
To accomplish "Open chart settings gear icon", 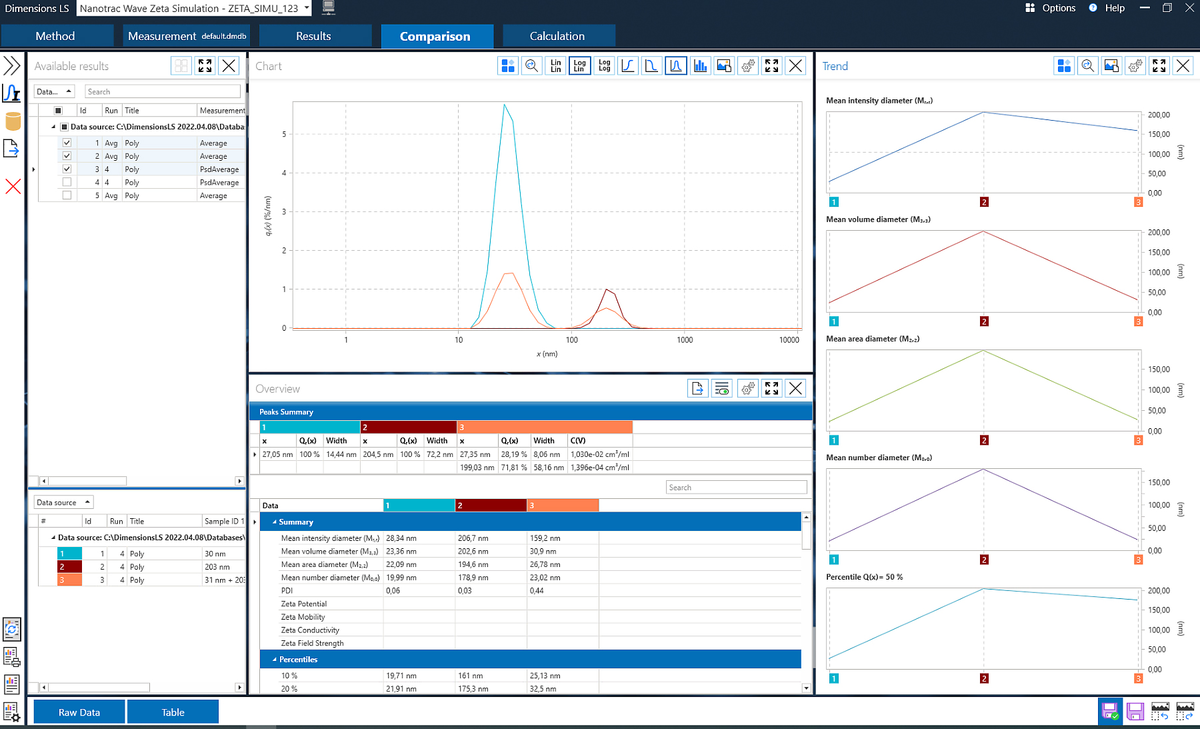I will [x=747, y=66].
